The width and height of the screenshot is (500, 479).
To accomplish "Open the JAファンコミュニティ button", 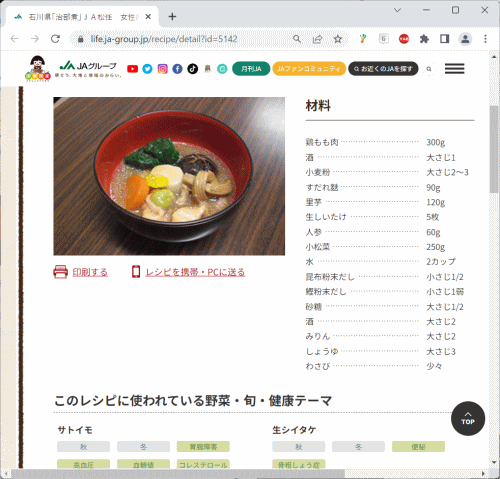I will (x=309, y=69).
